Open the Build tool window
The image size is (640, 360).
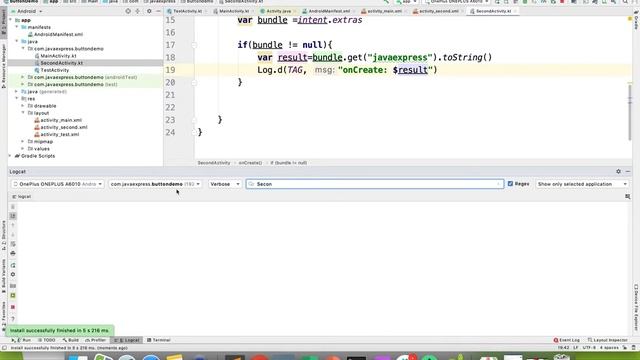coord(71,340)
